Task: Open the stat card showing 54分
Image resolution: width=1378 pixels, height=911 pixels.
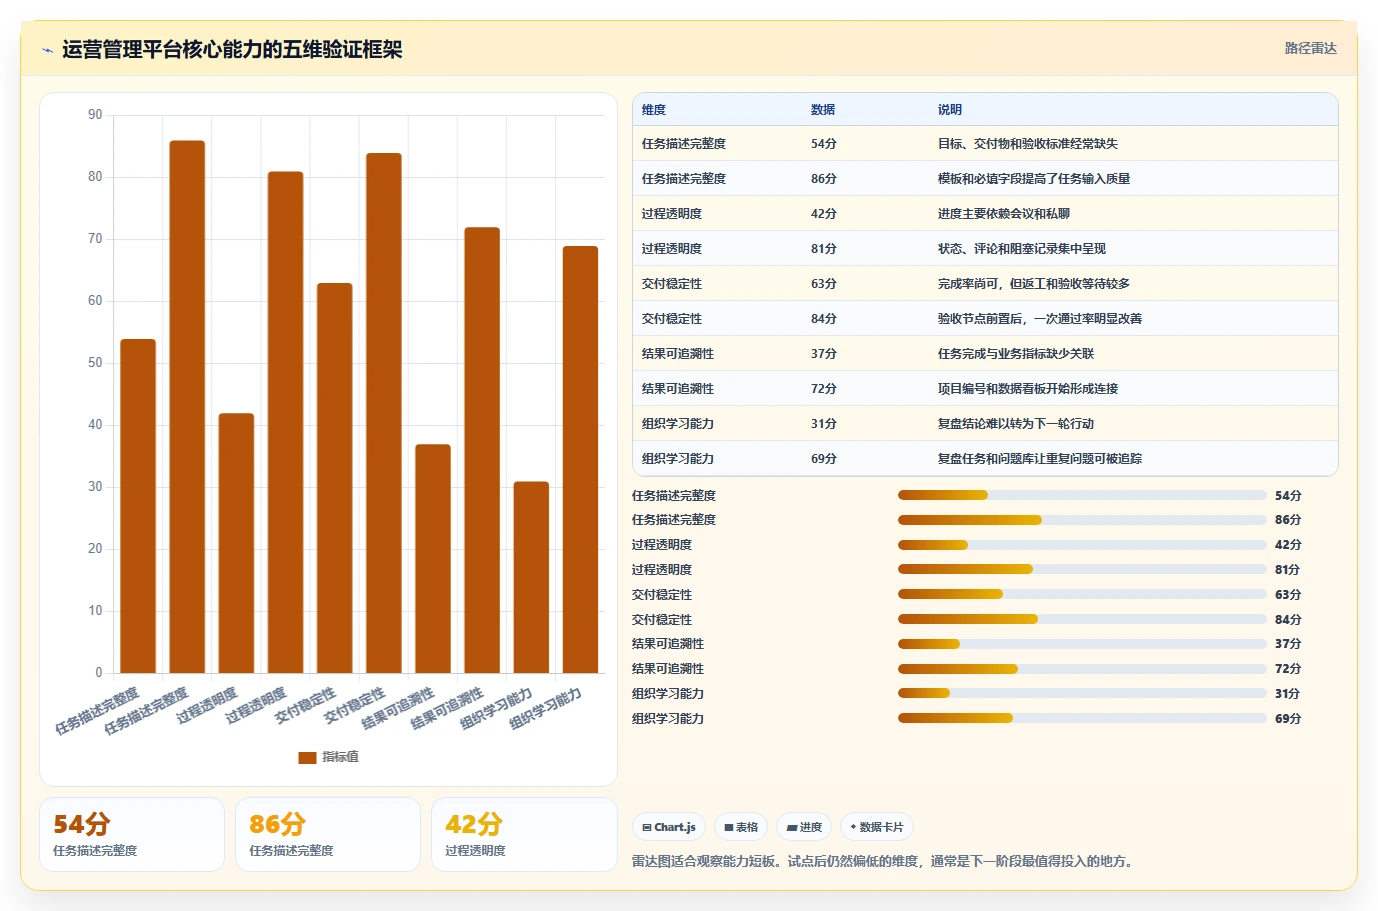Action: (x=132, y=834)
